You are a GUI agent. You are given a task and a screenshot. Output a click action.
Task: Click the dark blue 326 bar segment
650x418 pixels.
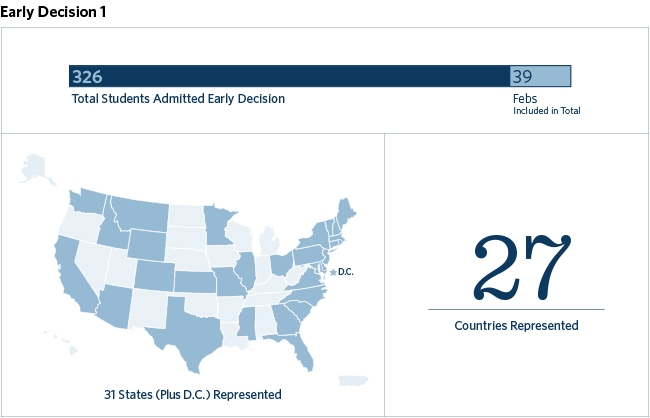click(x=289, y=76)
